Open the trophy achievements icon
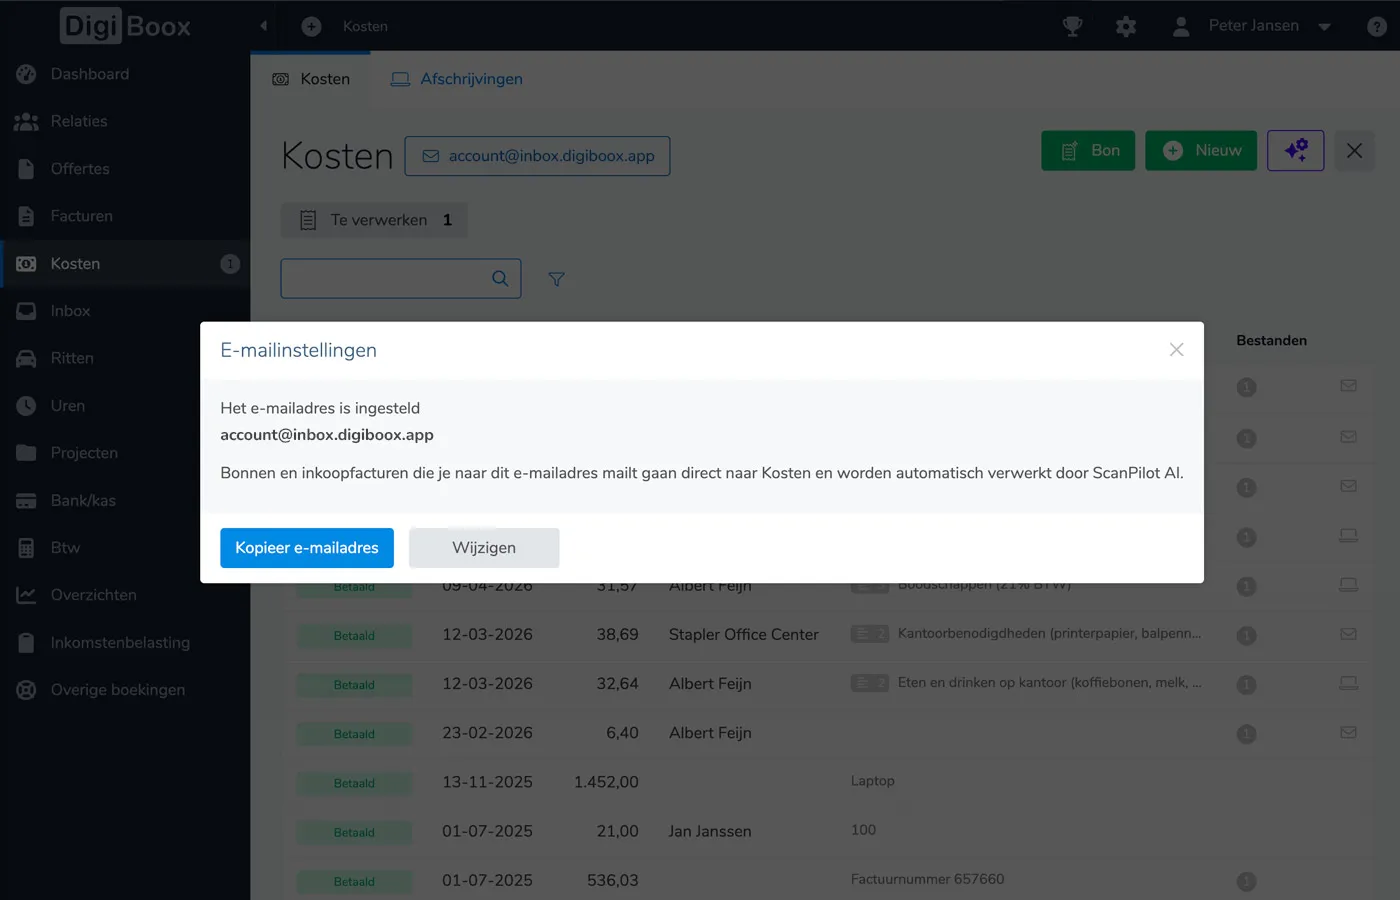Screen dimensions: 1400x900 point(1072,26)
